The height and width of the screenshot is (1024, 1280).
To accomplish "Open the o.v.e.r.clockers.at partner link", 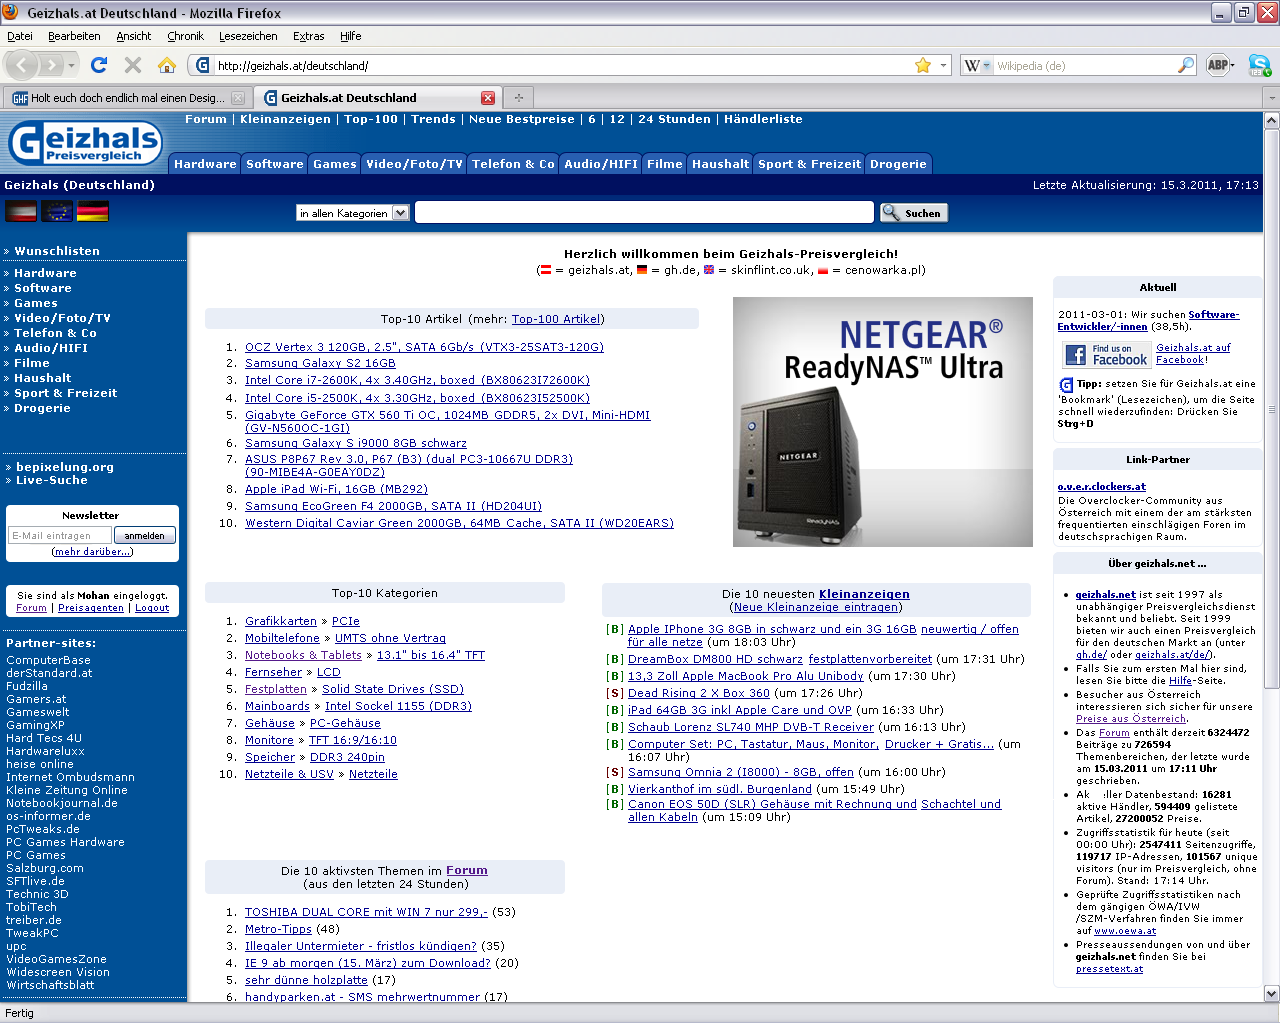I will point(1101,487).
